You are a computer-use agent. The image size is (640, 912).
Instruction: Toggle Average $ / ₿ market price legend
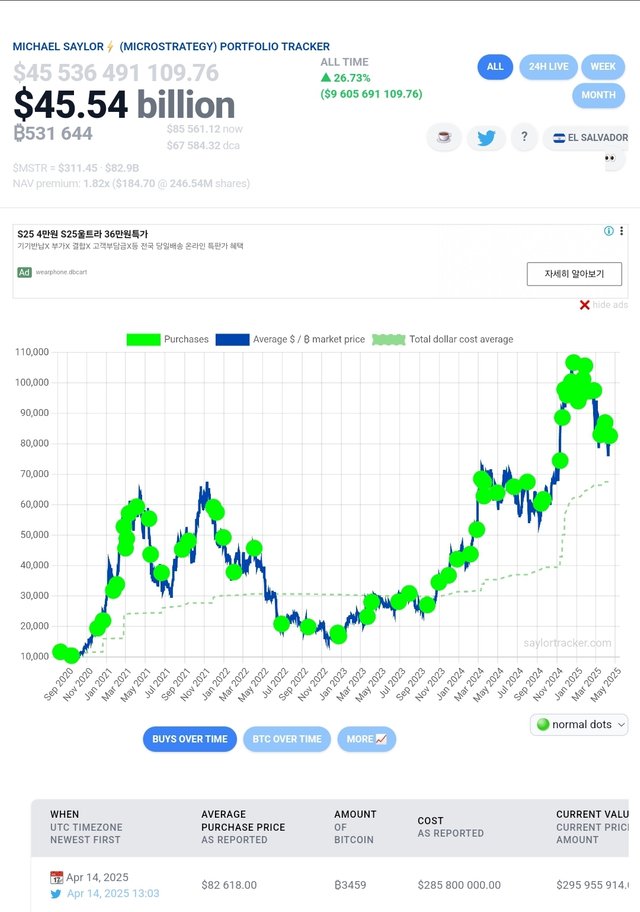click(290, 339)
